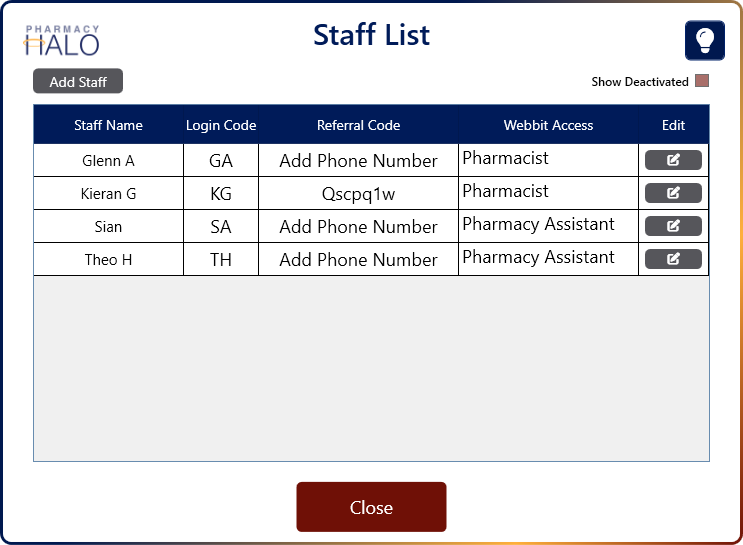Click the edit icon for Sian

click(673, 226)
